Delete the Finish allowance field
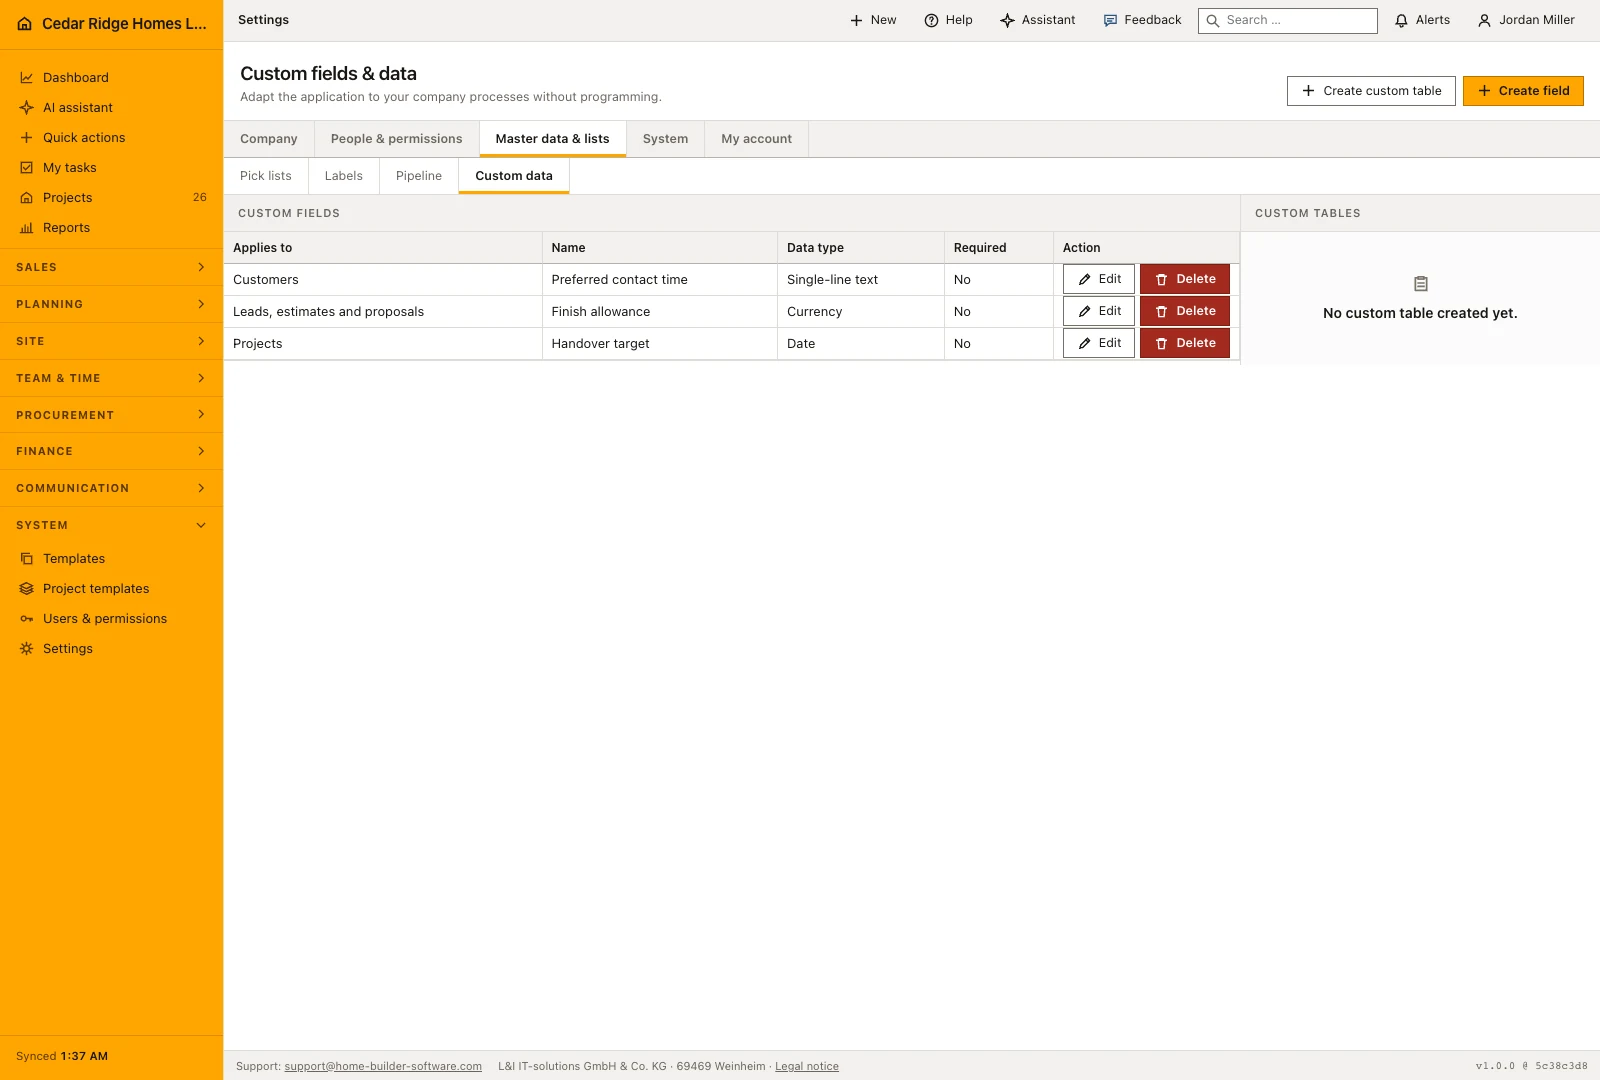Viewport: 1600px width, 1080px height. pyautogui.click(x=1185, y=311)
